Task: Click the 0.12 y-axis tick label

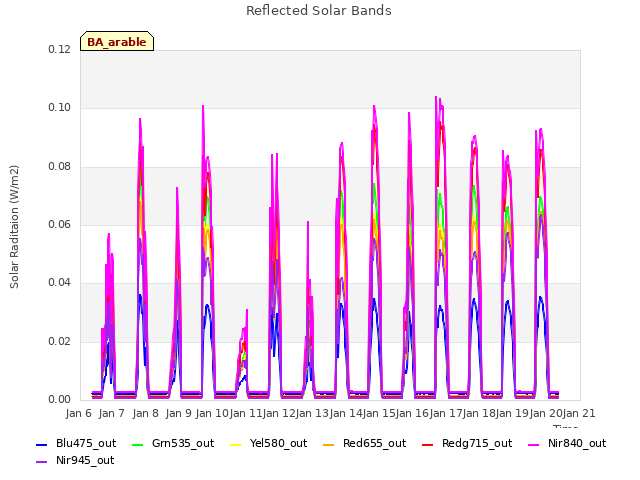Action: 60,49
